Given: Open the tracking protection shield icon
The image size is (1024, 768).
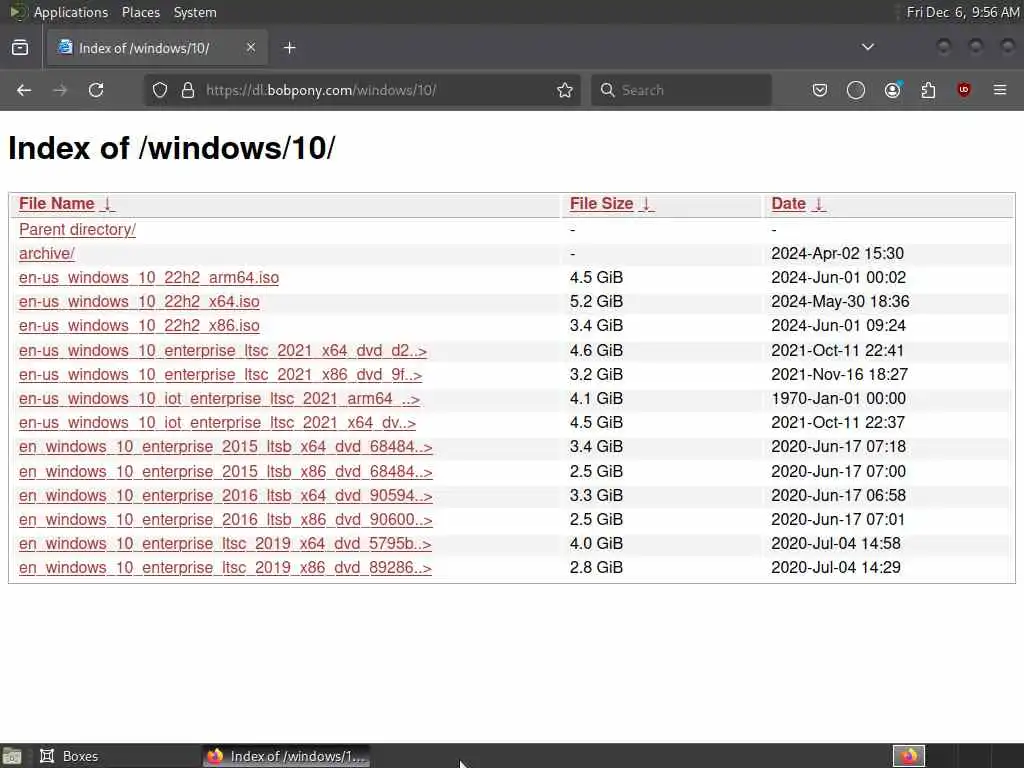Looking at the screenshot, I should [x=160, y=90].
